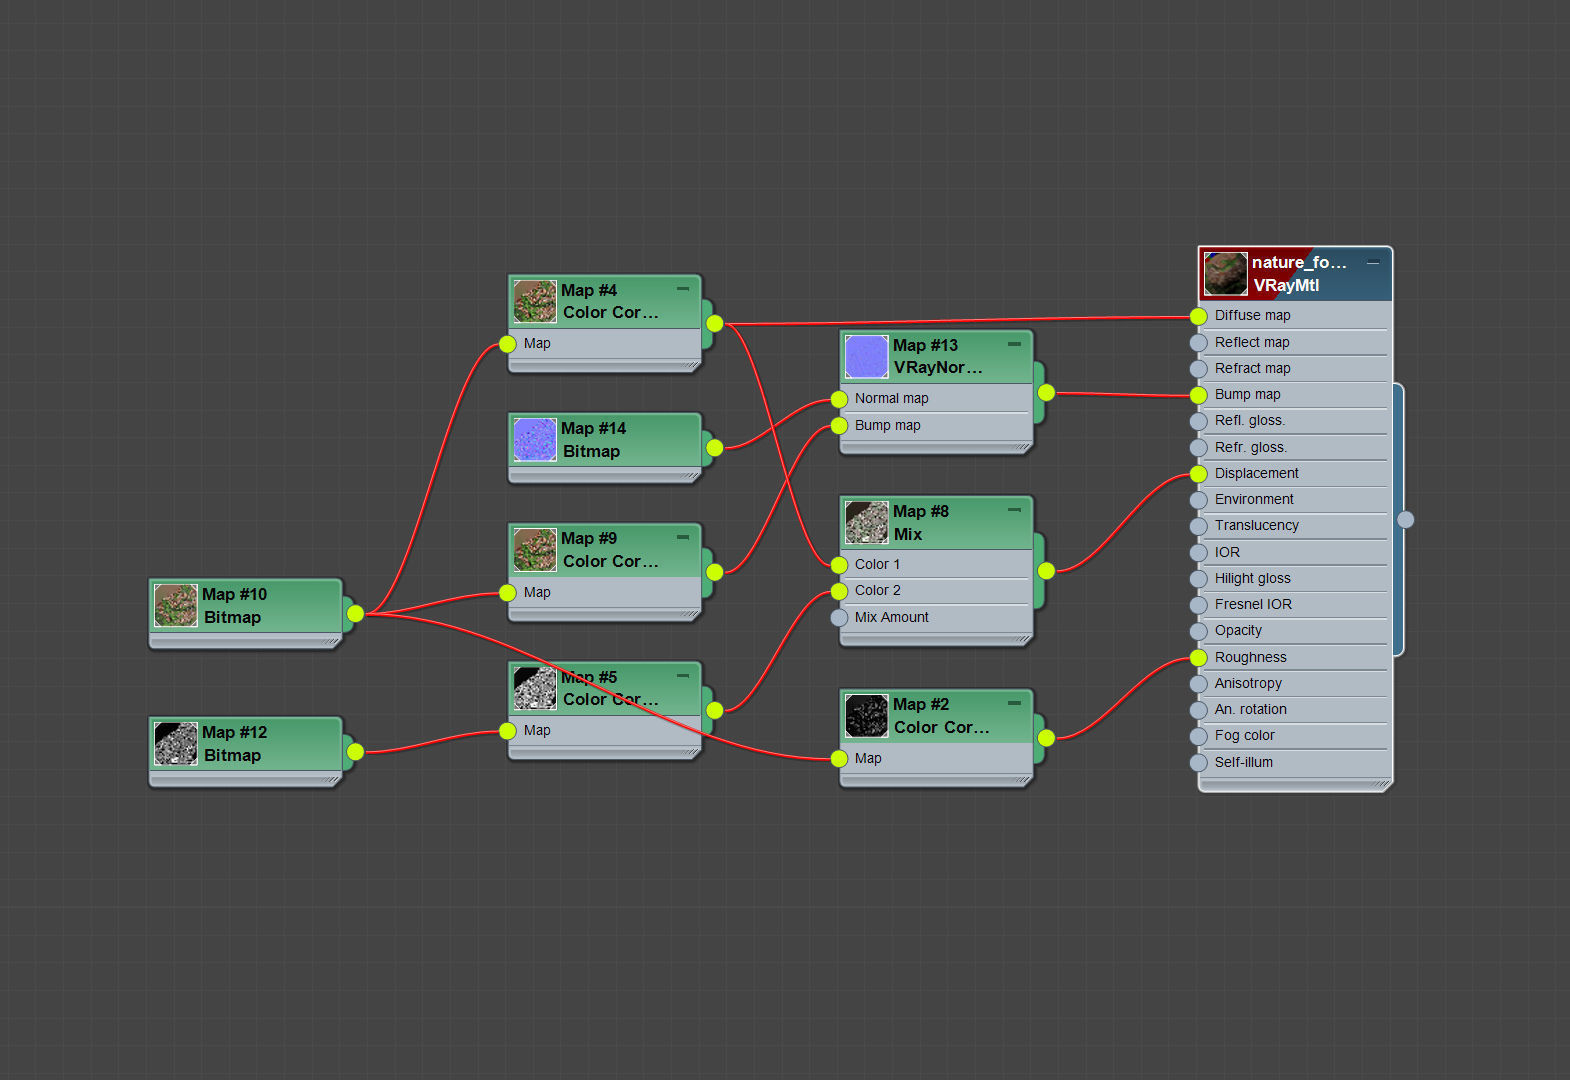Collapse the Map #8 Mix node
Viewport: 1570px width, 1080px height.
point(1015,510)
